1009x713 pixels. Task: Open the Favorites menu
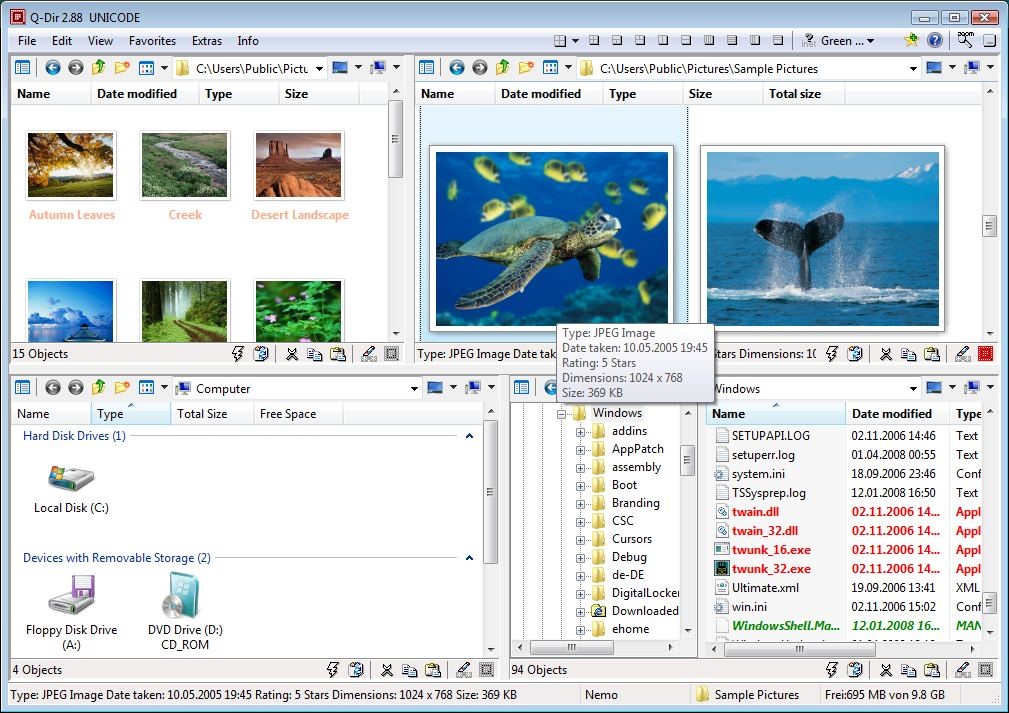point(152,41)
